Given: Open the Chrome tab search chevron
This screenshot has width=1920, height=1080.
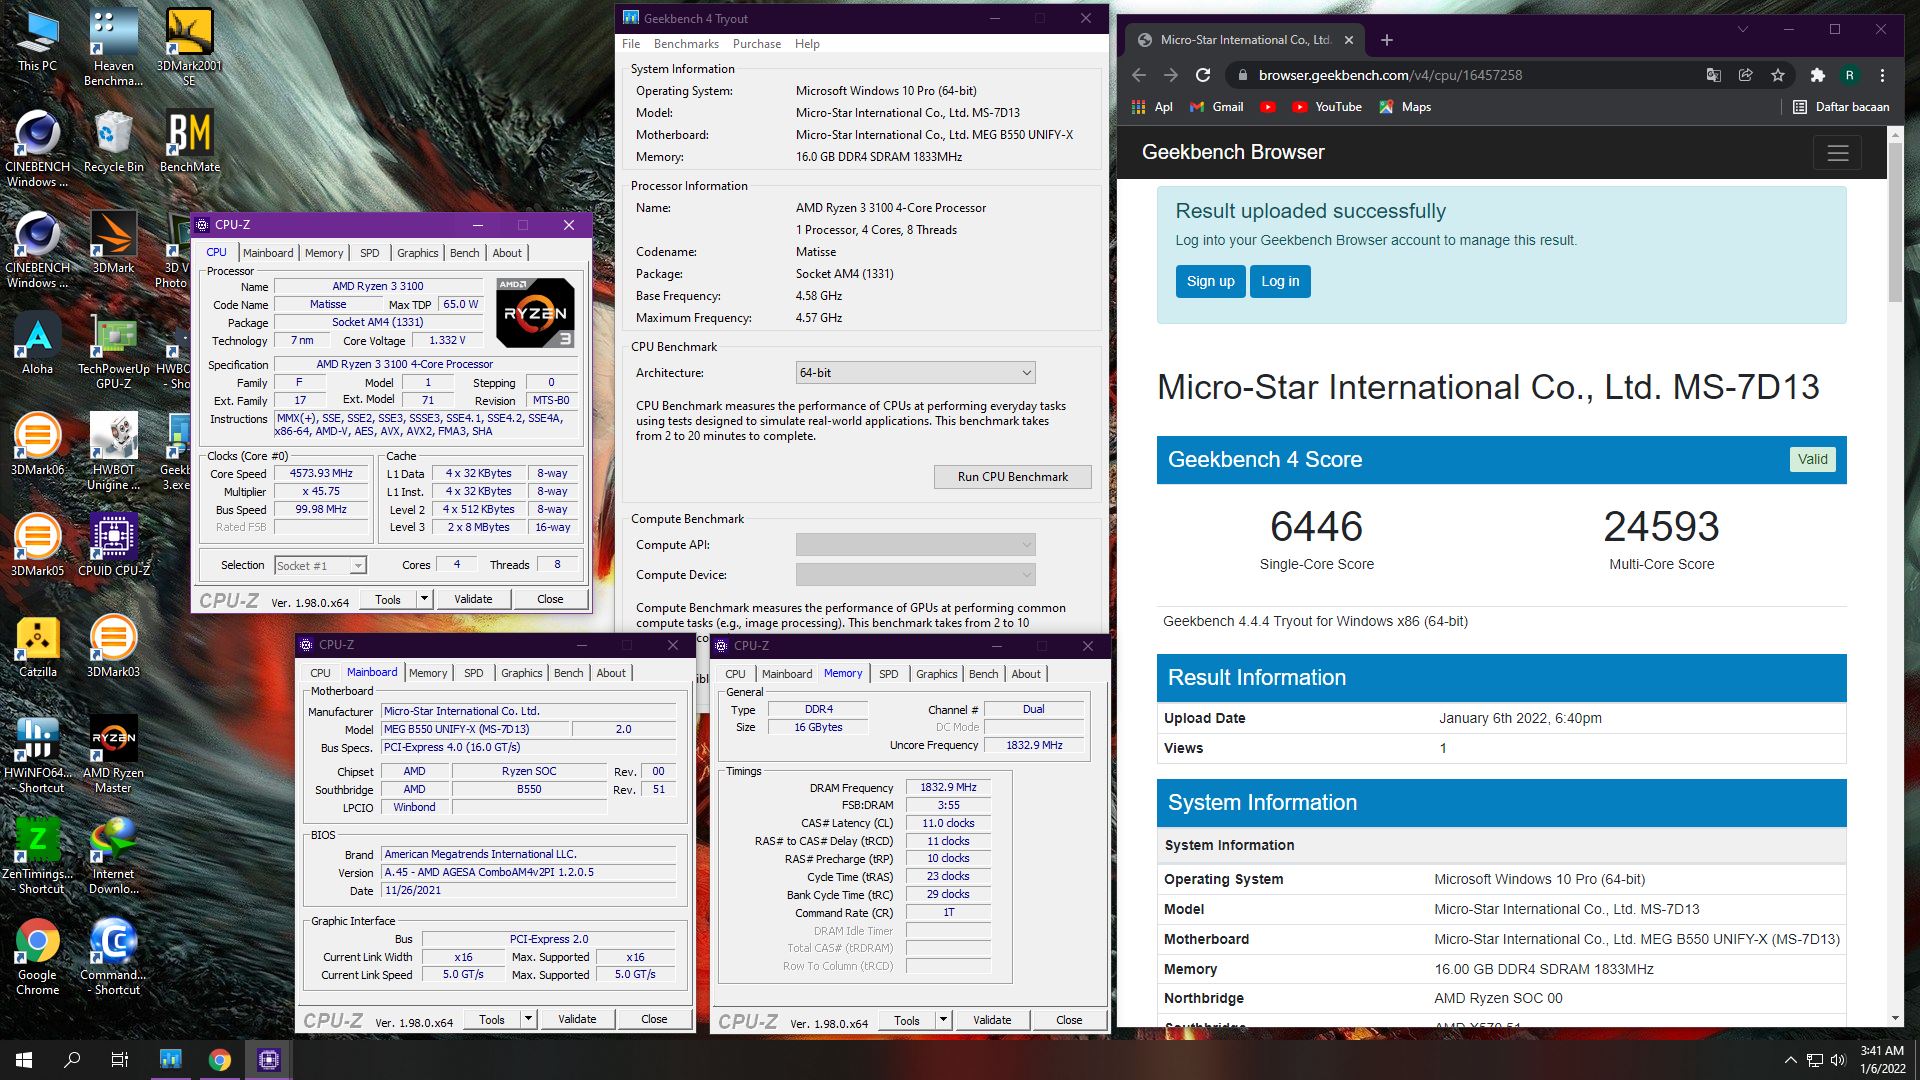Looking at the screenshot, I should (1742, 30).
